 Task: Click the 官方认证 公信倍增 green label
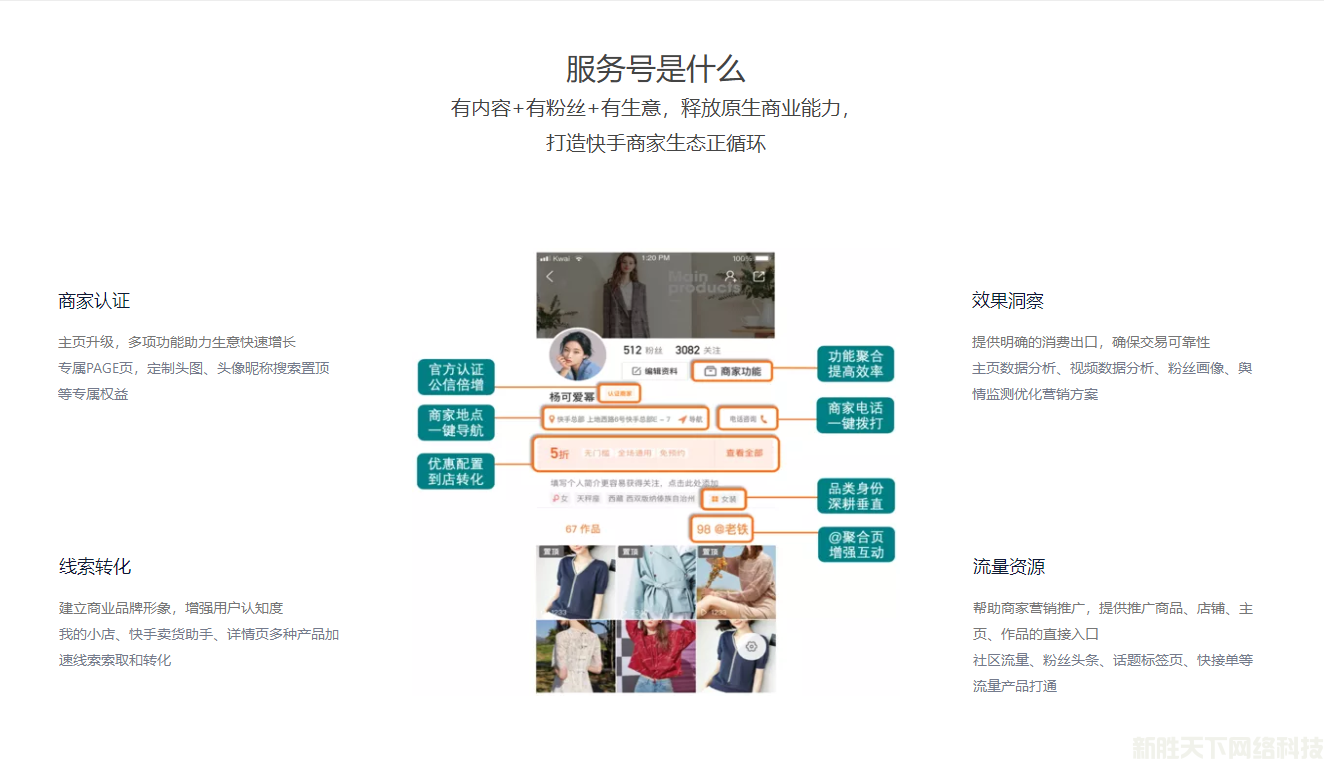(456, 377)
